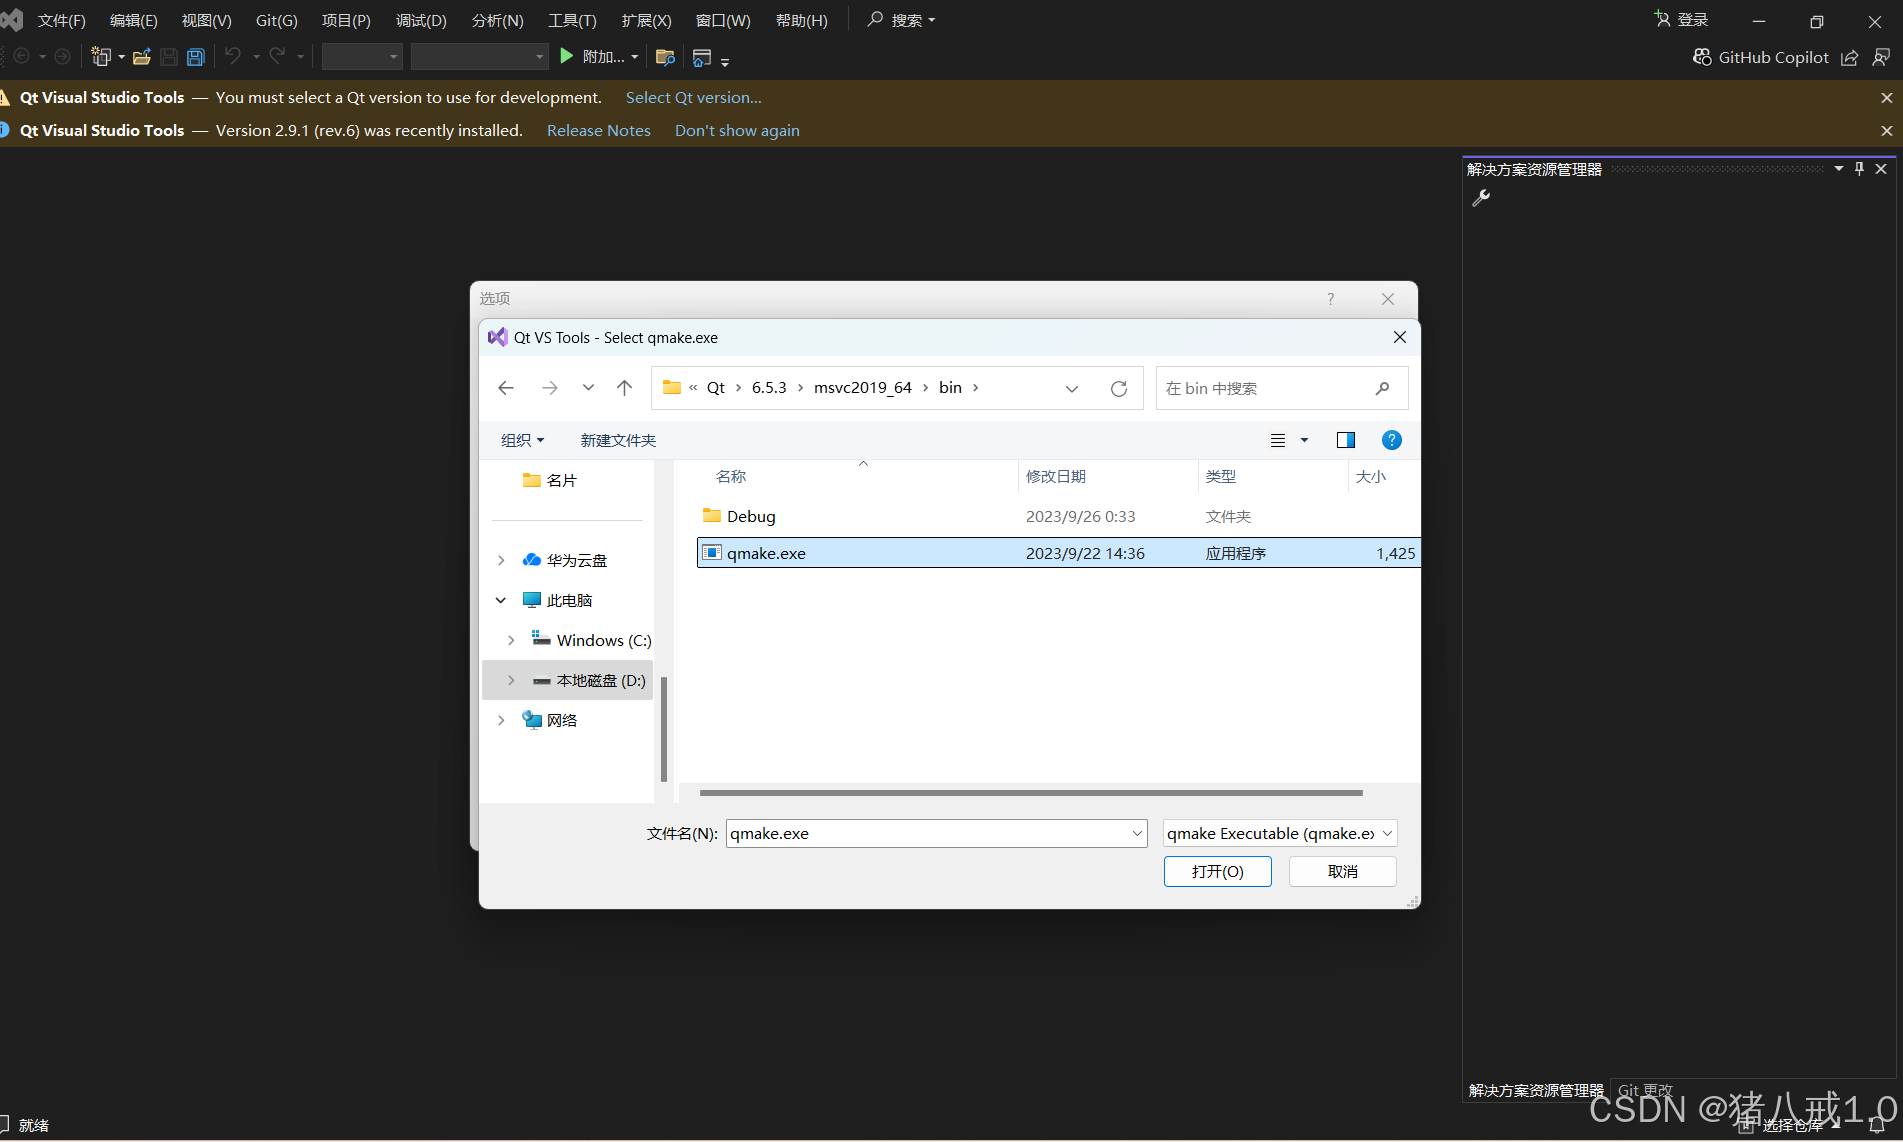Collapse the 此电脑 tree node
The image size is (1903, 1142).
click(501, 600)
